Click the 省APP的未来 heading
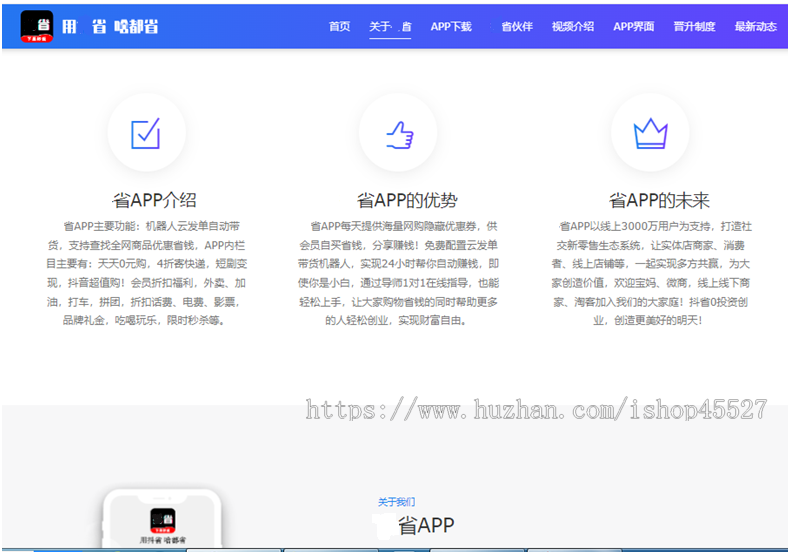 [659, 200]
